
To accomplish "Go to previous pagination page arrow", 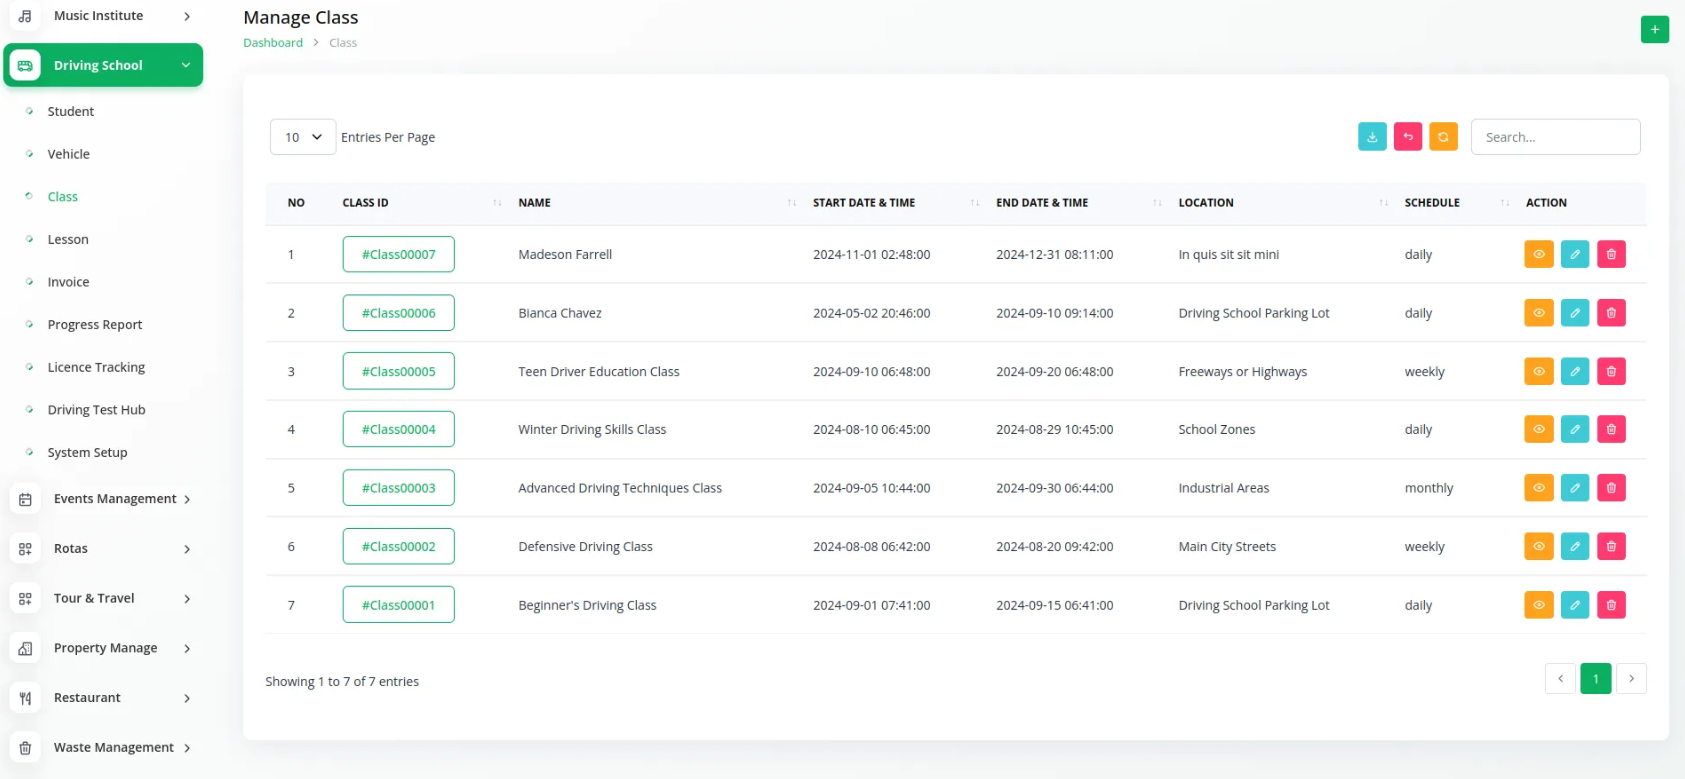I will (1560, 679).
